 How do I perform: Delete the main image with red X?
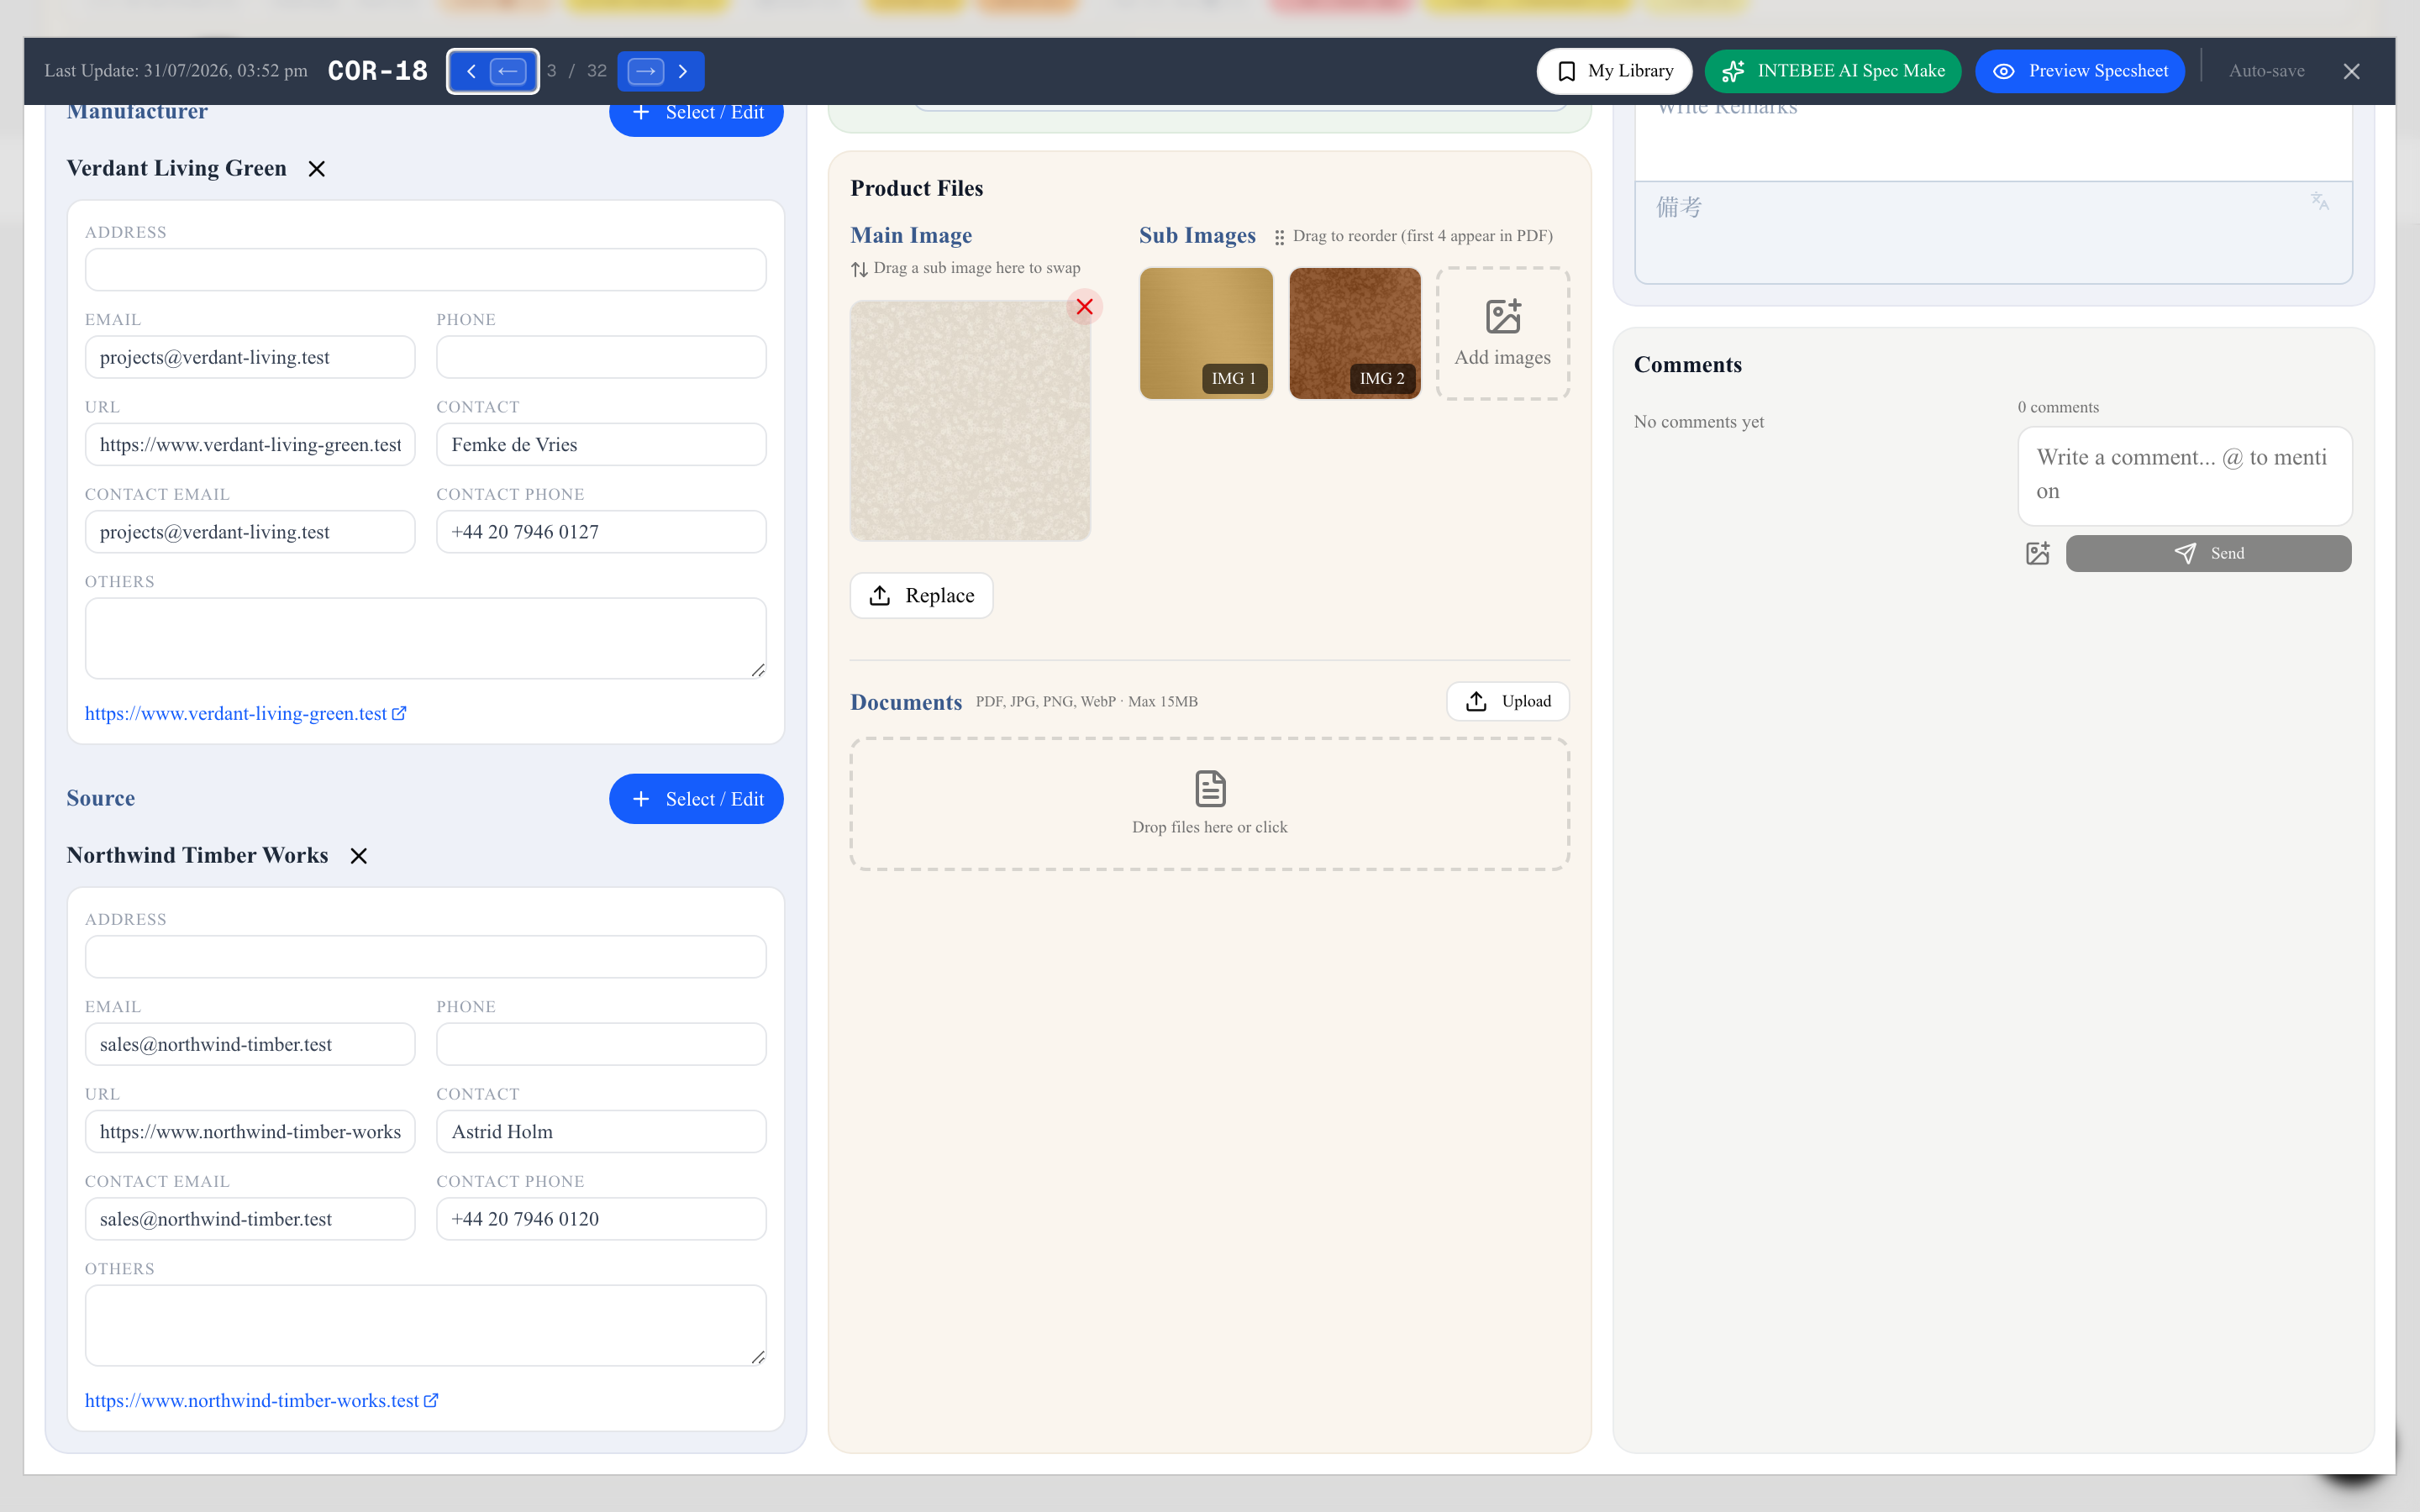[x=1084, y=307]
